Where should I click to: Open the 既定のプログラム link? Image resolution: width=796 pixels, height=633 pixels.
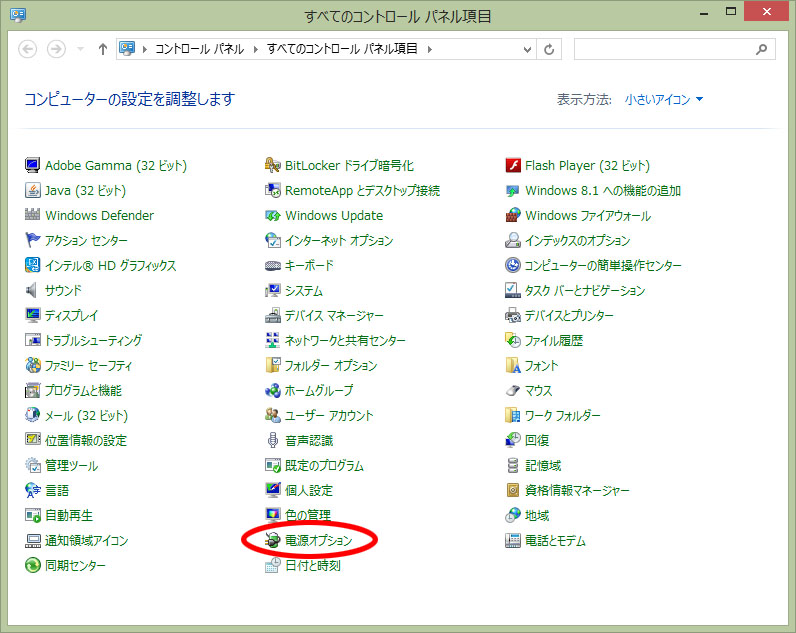point(324,465)
